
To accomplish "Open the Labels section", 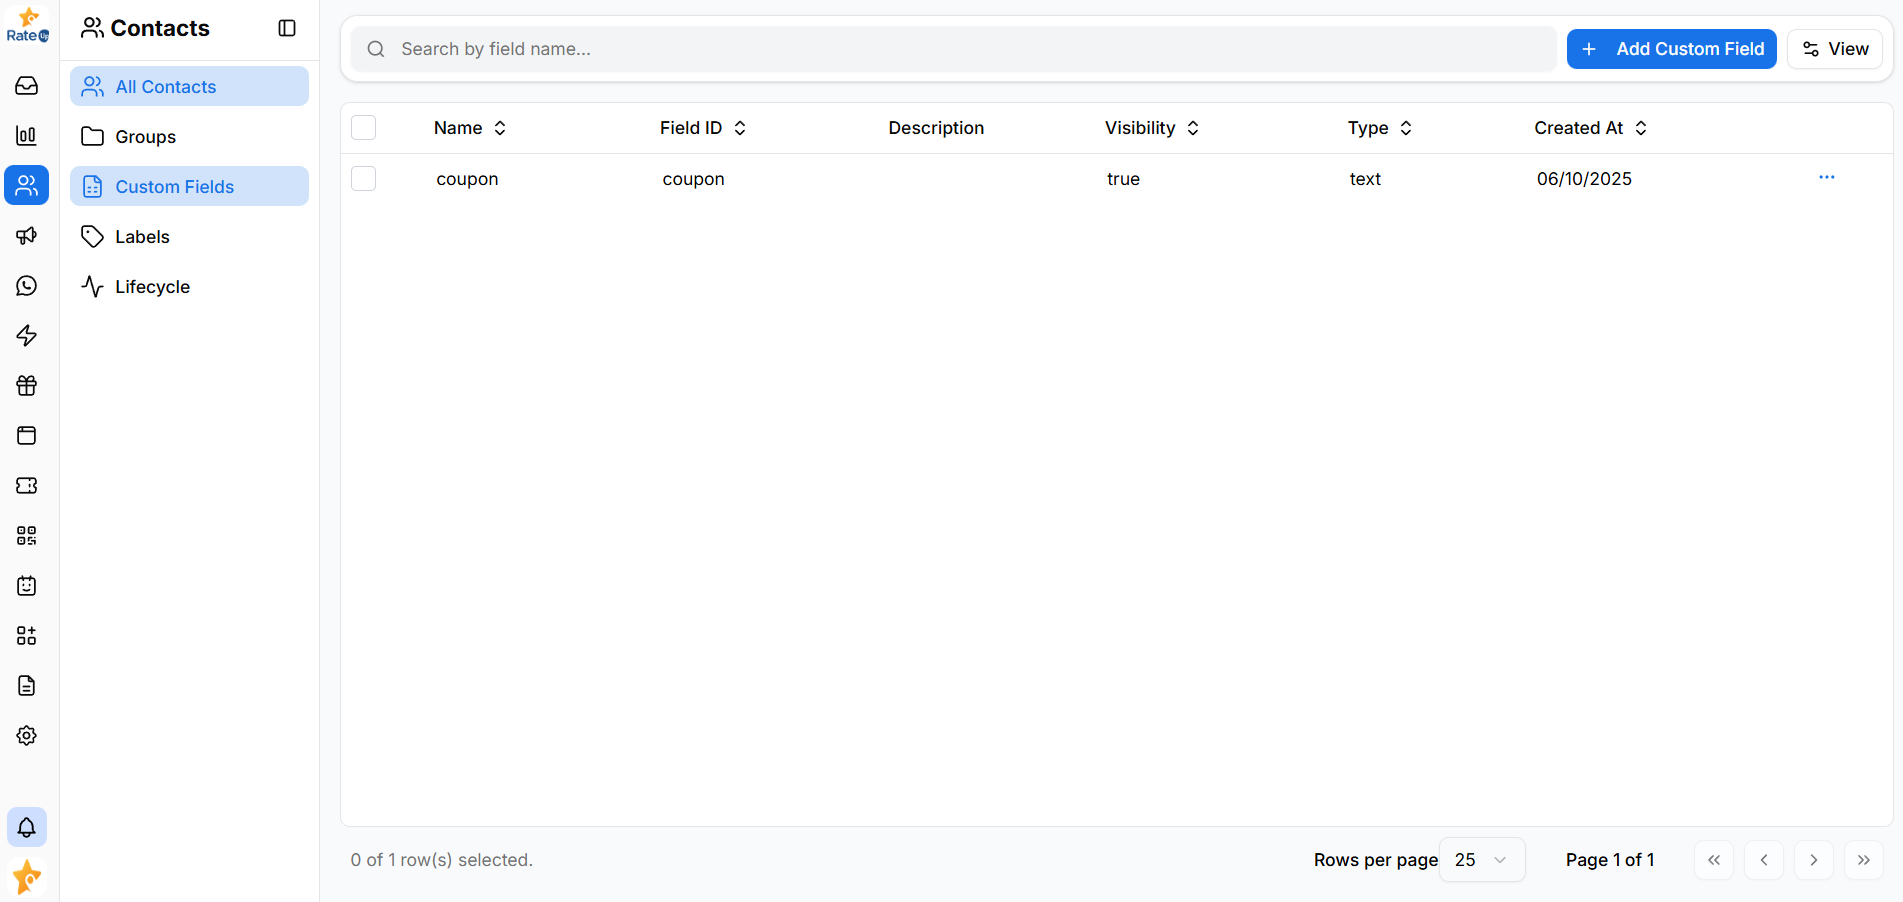I will click(x=141, y=236).
